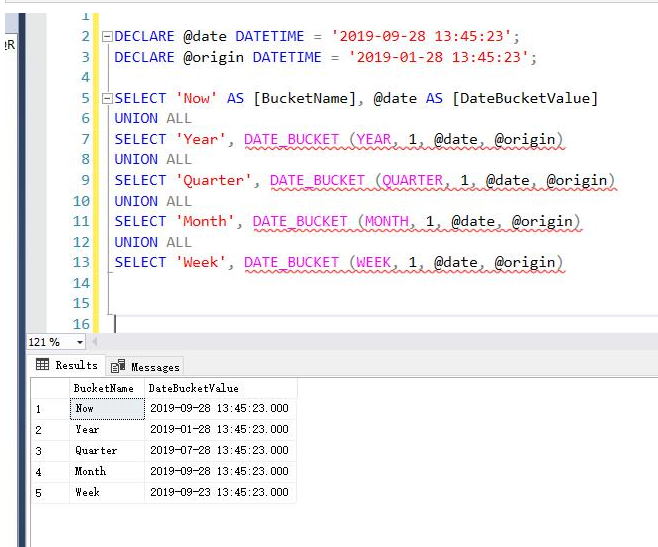
Task: Open the 121 % zoom dropdown
Action: pos(80,342)
